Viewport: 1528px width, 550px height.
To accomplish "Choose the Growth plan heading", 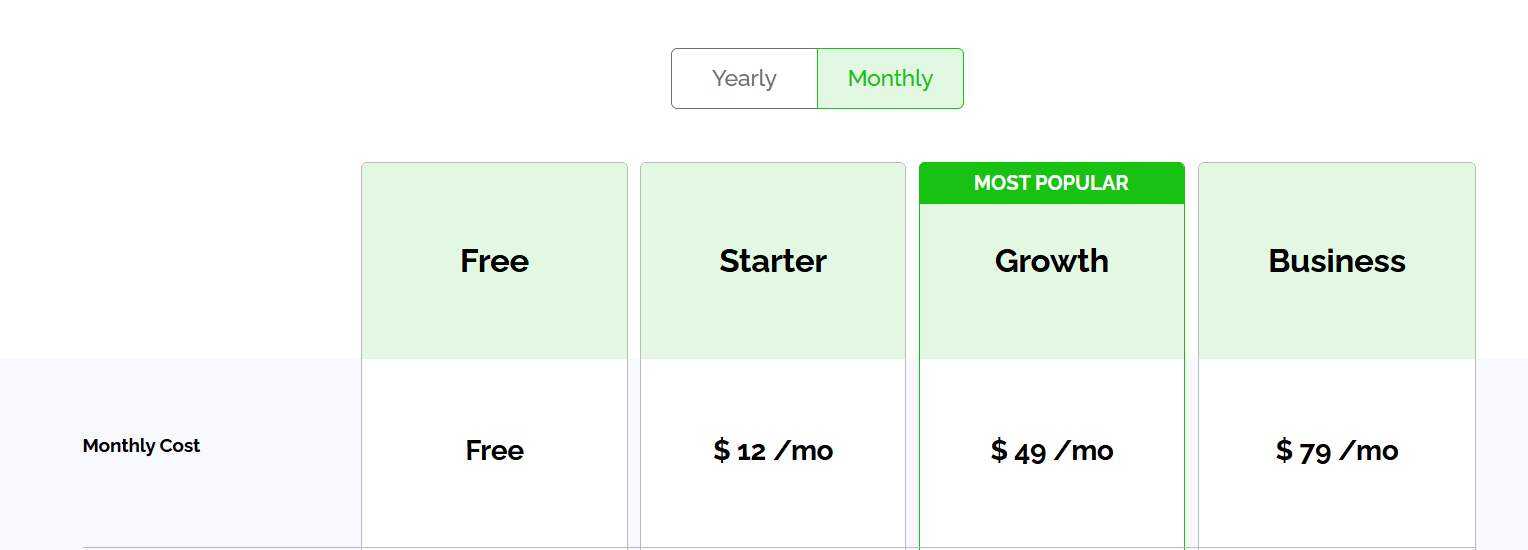I will click(1051, 261).
